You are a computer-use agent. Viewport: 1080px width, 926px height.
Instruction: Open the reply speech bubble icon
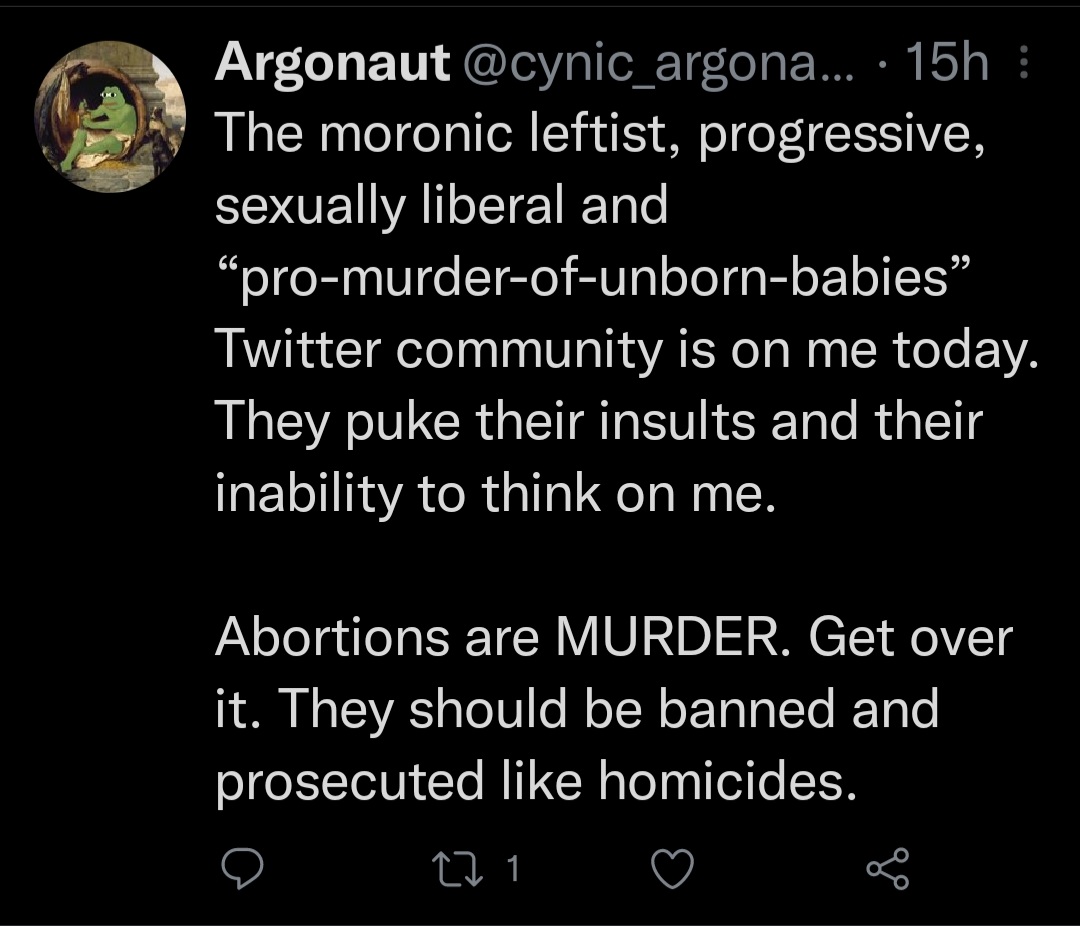[242, 868]
